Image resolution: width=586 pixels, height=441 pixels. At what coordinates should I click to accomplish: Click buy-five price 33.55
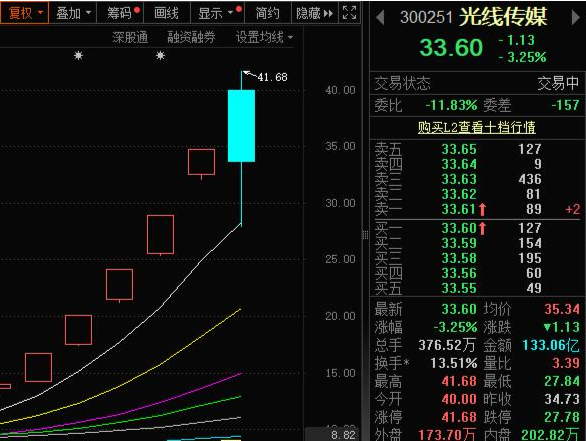click(459, 288)
